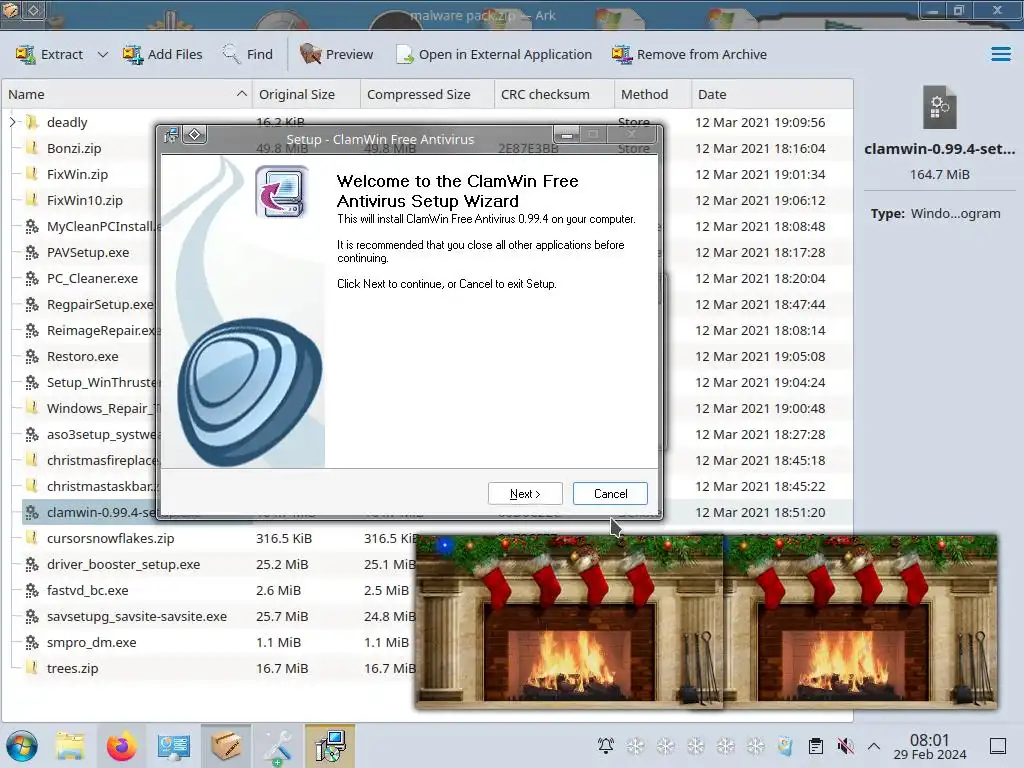This screenshot has height=768, width=1024.
Task: Select savsetupg_savsite-savsite.exe row
Action: point(218,616)
